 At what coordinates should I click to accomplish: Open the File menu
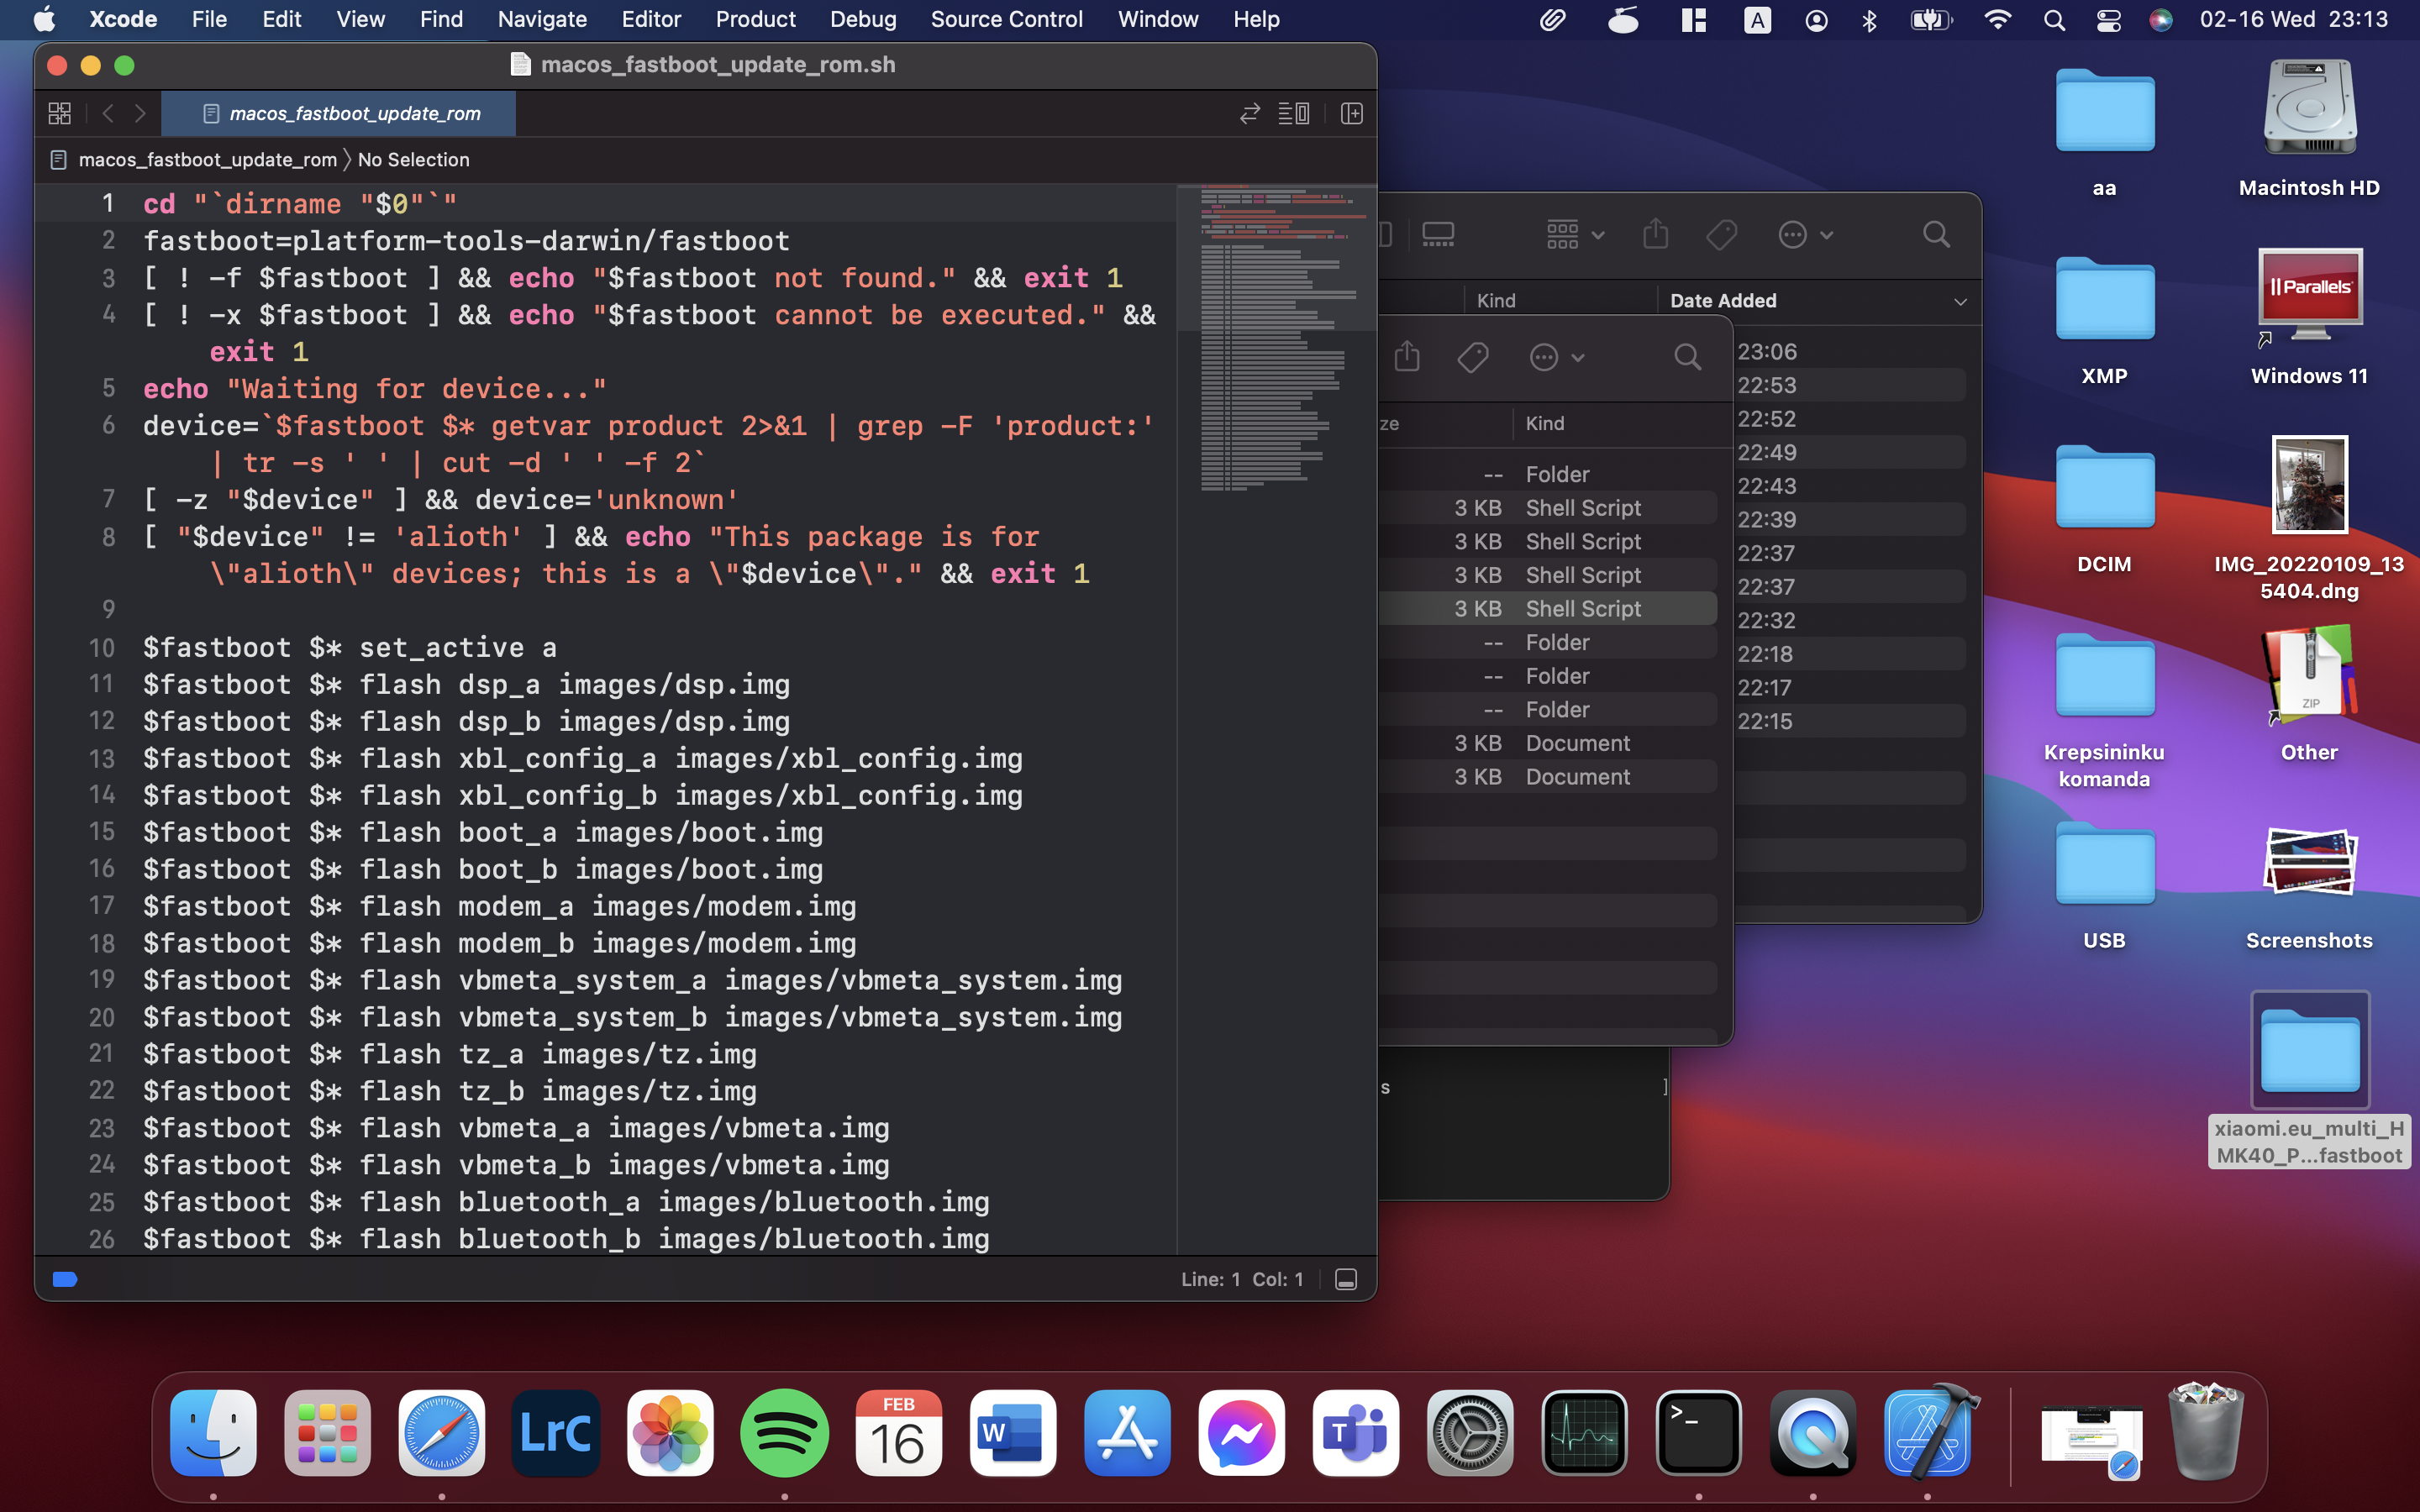point(209,19)
